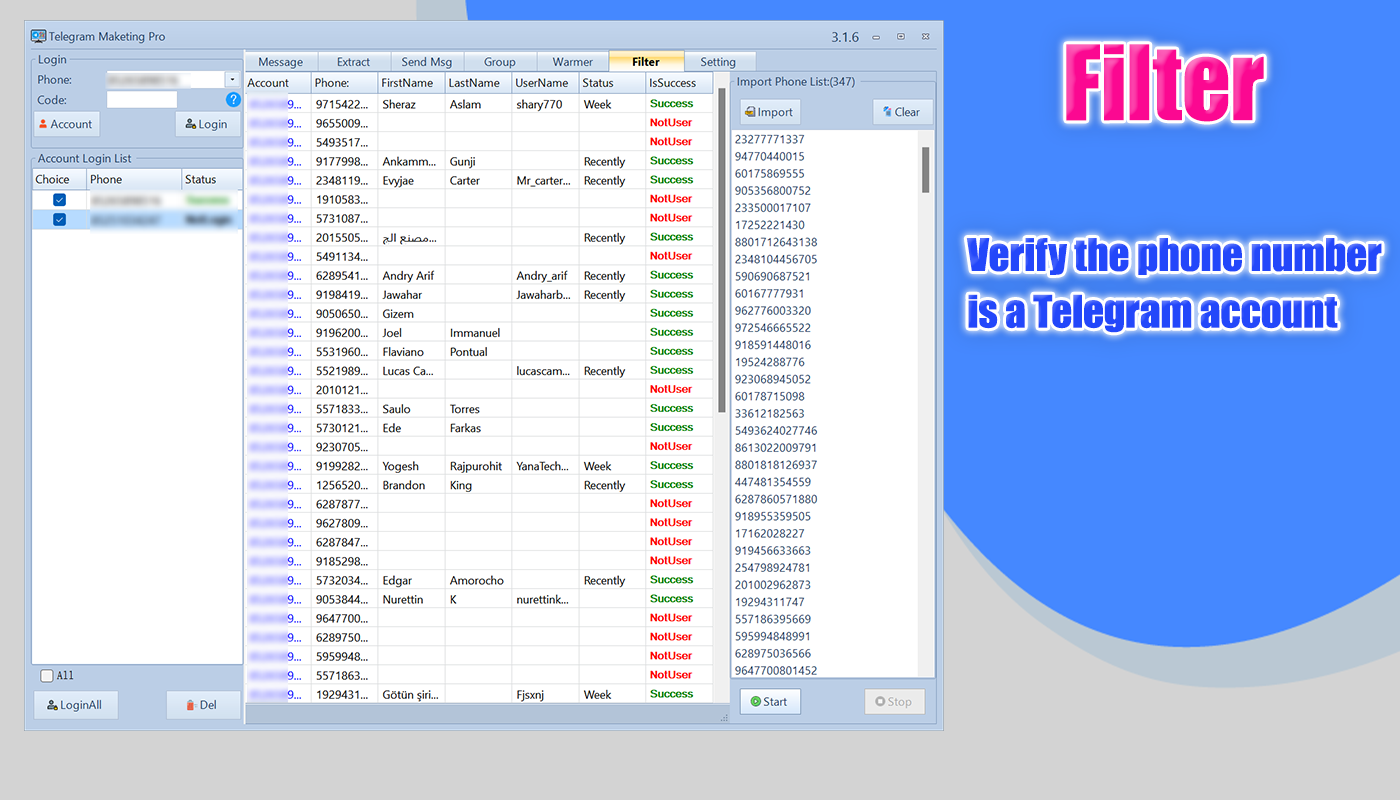Screen dimensions: 1400x800
Task: Select the Amorocho last name cell
Action: (479, 581)
